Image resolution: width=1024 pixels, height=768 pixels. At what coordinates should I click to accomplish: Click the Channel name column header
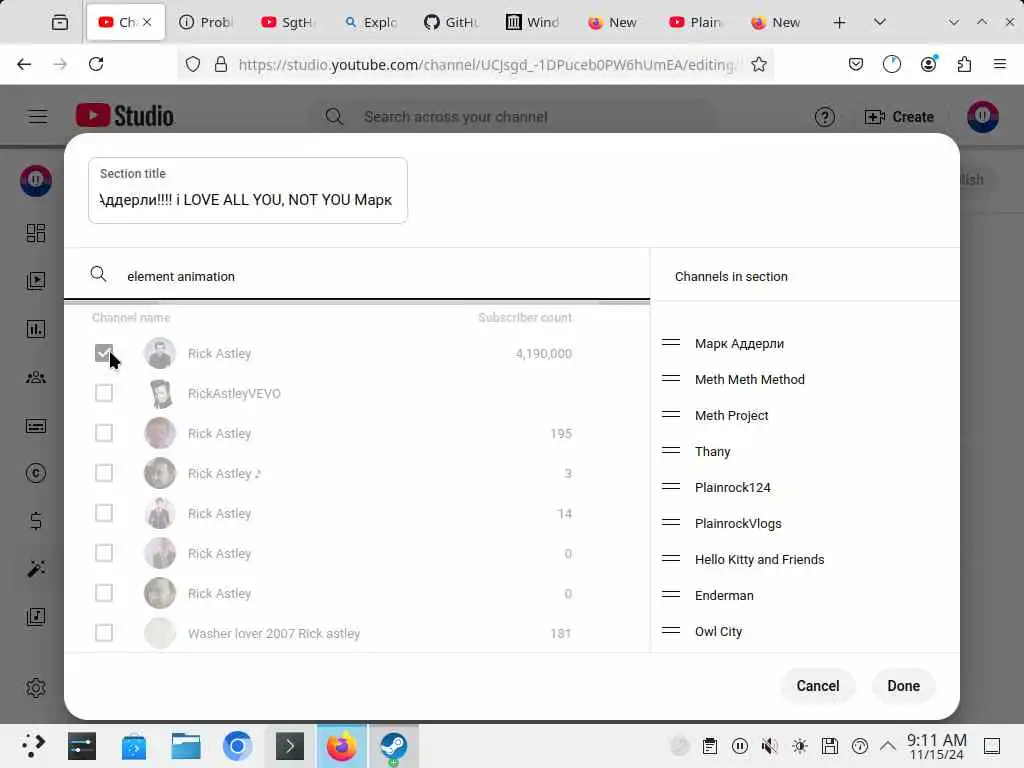tap(131, 317)
